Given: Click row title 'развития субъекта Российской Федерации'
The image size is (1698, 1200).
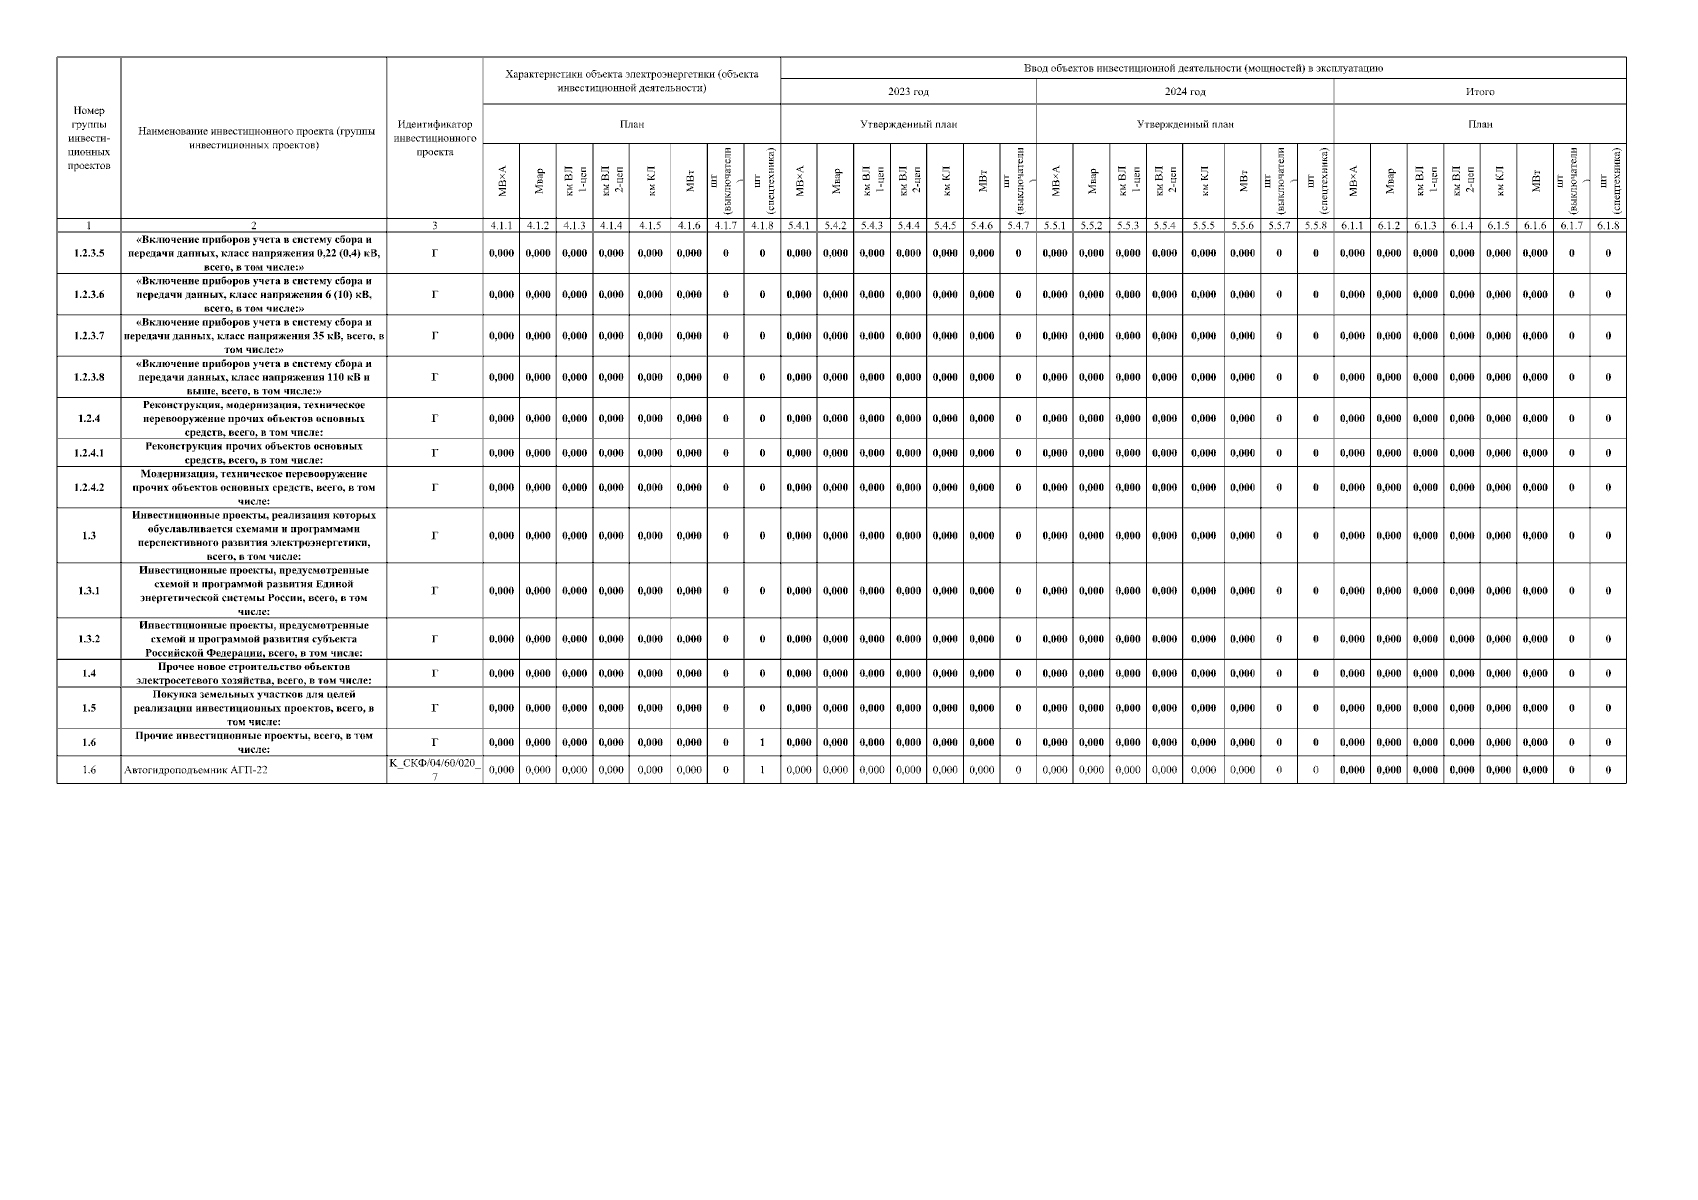Looking at the screenshot, I should [x=254, y=638].
